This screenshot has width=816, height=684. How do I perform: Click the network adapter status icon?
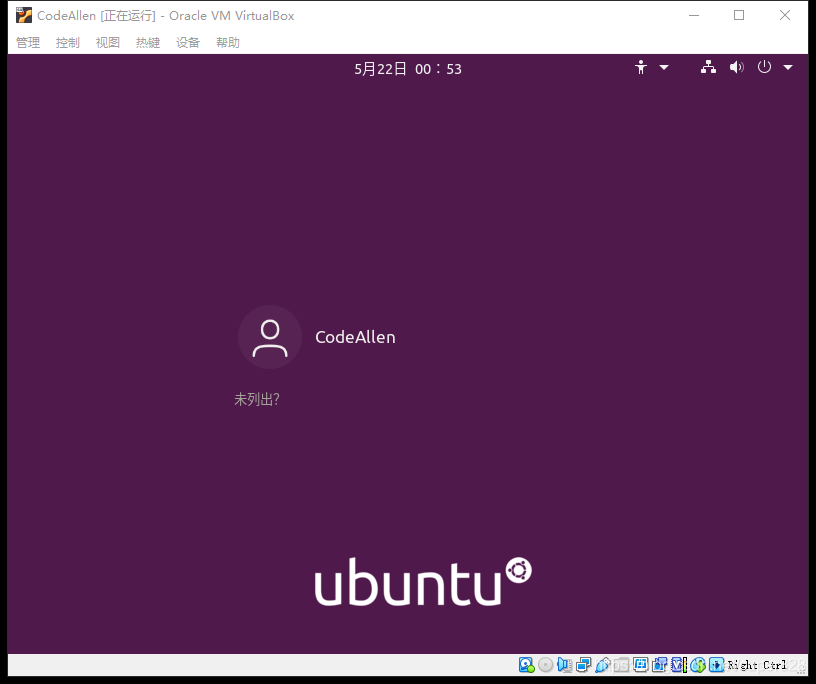(583, 665)
